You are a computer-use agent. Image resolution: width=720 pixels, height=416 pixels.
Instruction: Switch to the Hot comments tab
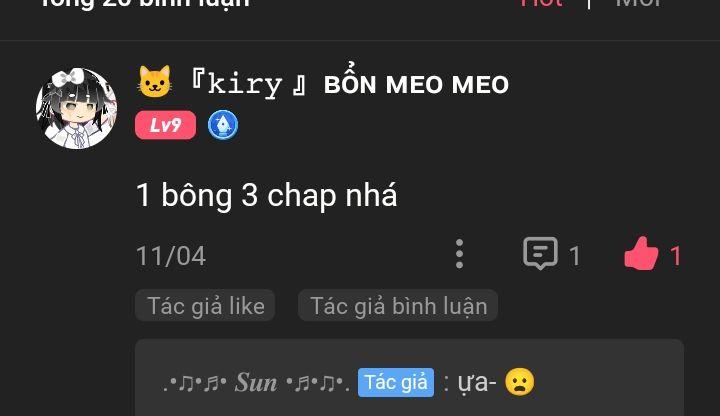[541, 3]
